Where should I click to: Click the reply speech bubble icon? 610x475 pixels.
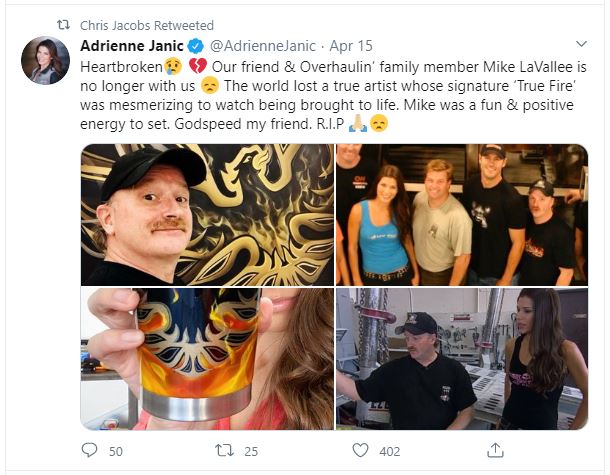point(89,451)
